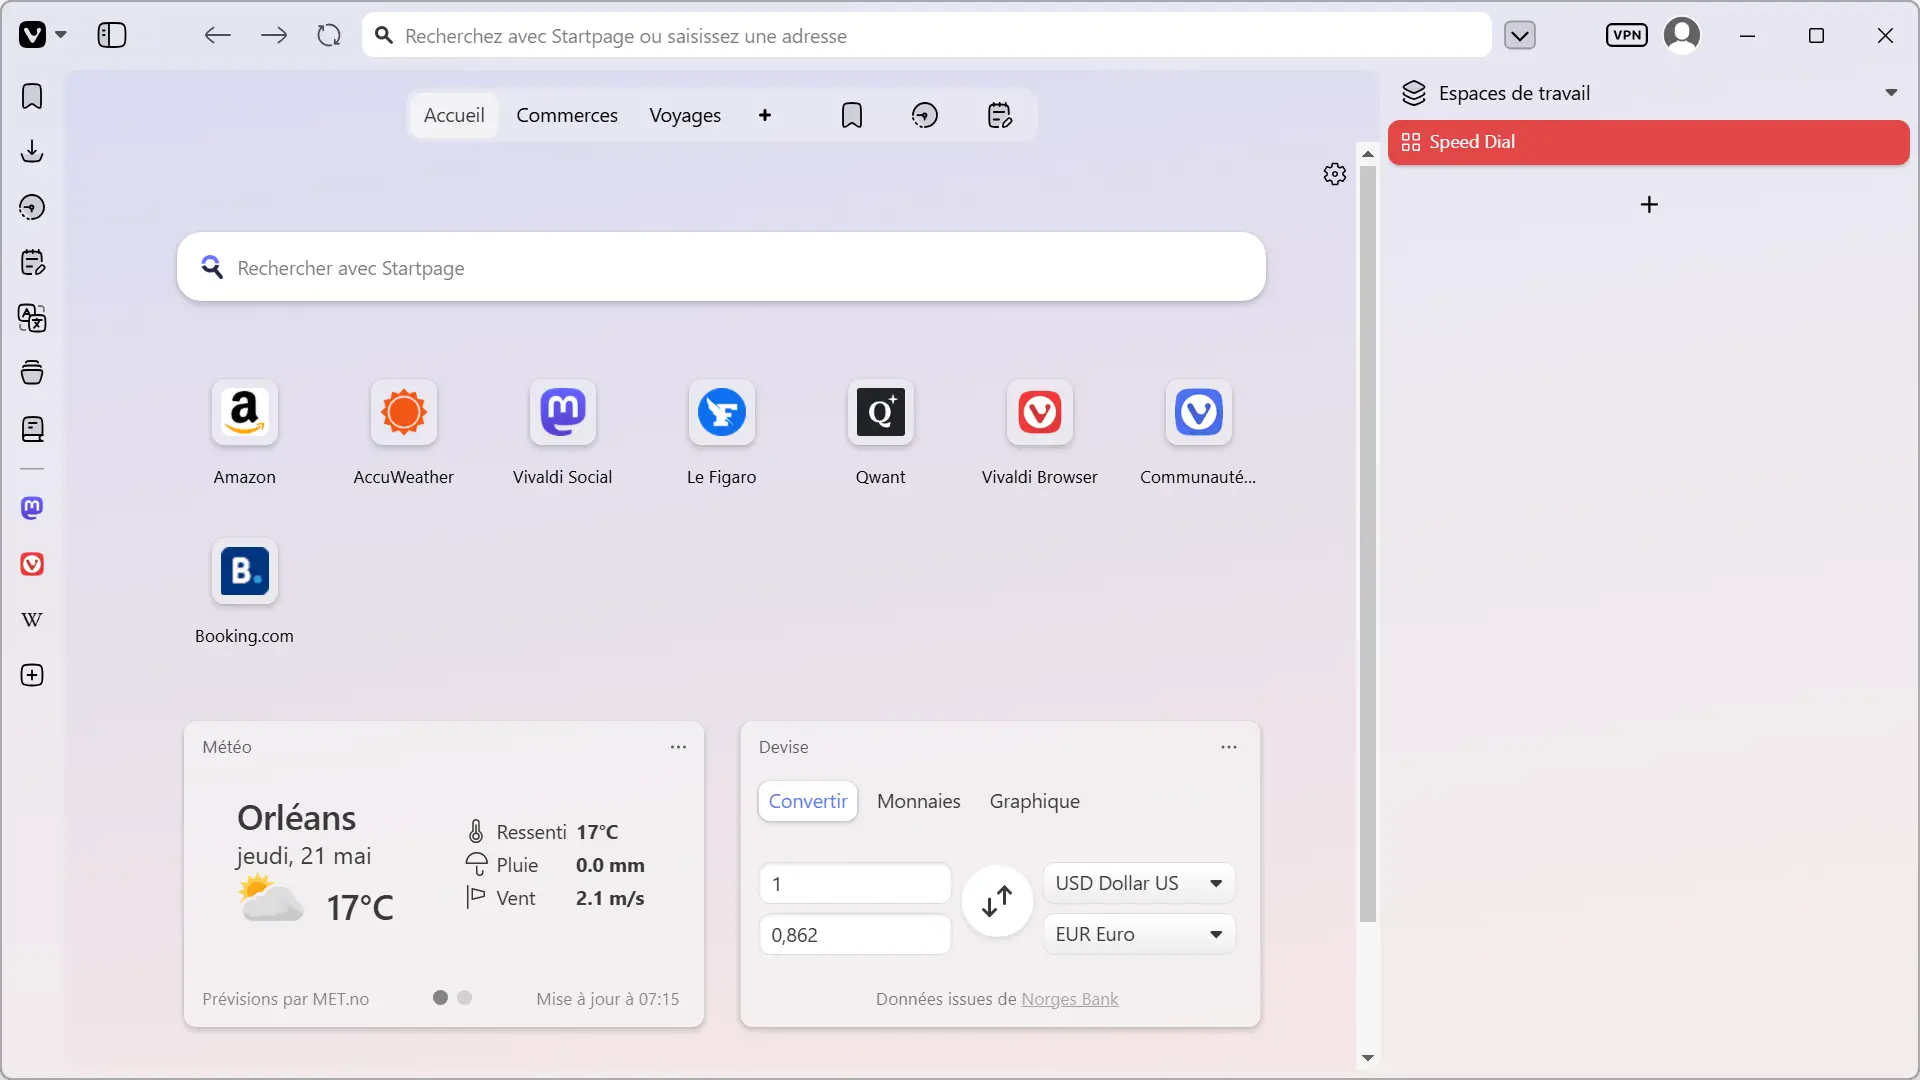Click the Startpage search field
The image size is (1920, 1080).
721,267
